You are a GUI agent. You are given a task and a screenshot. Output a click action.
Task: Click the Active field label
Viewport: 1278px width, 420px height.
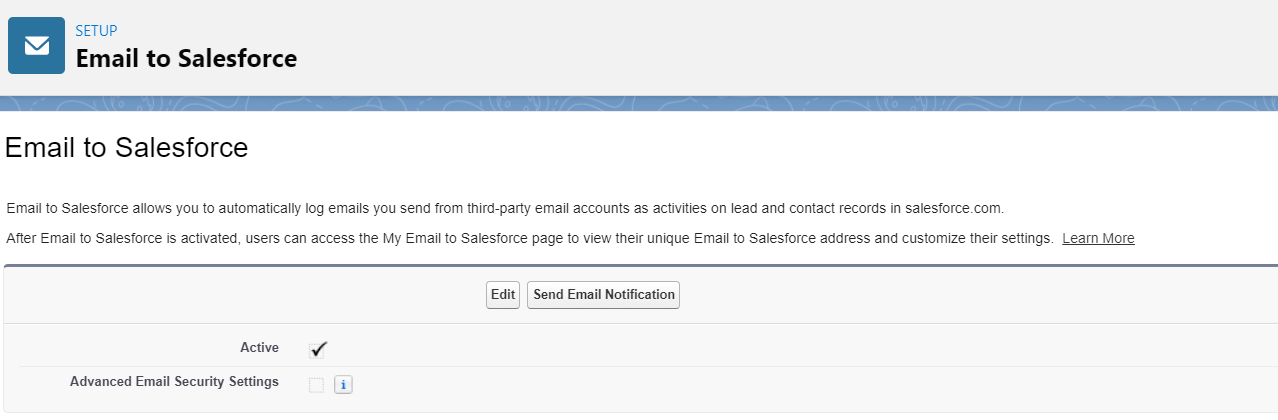coord(259,348)
